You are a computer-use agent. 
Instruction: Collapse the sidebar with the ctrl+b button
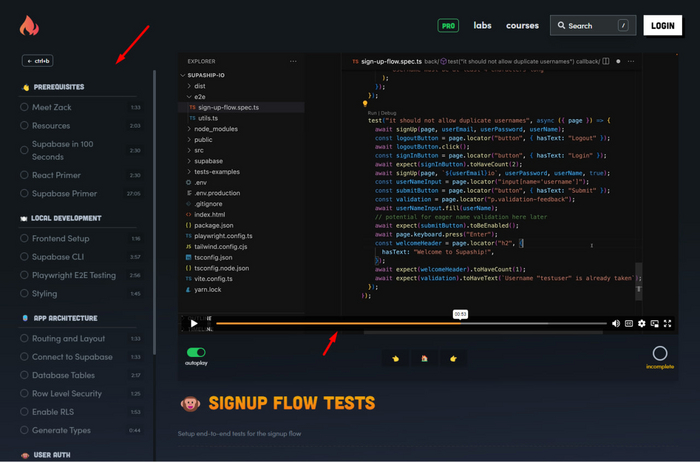point(38,61)
